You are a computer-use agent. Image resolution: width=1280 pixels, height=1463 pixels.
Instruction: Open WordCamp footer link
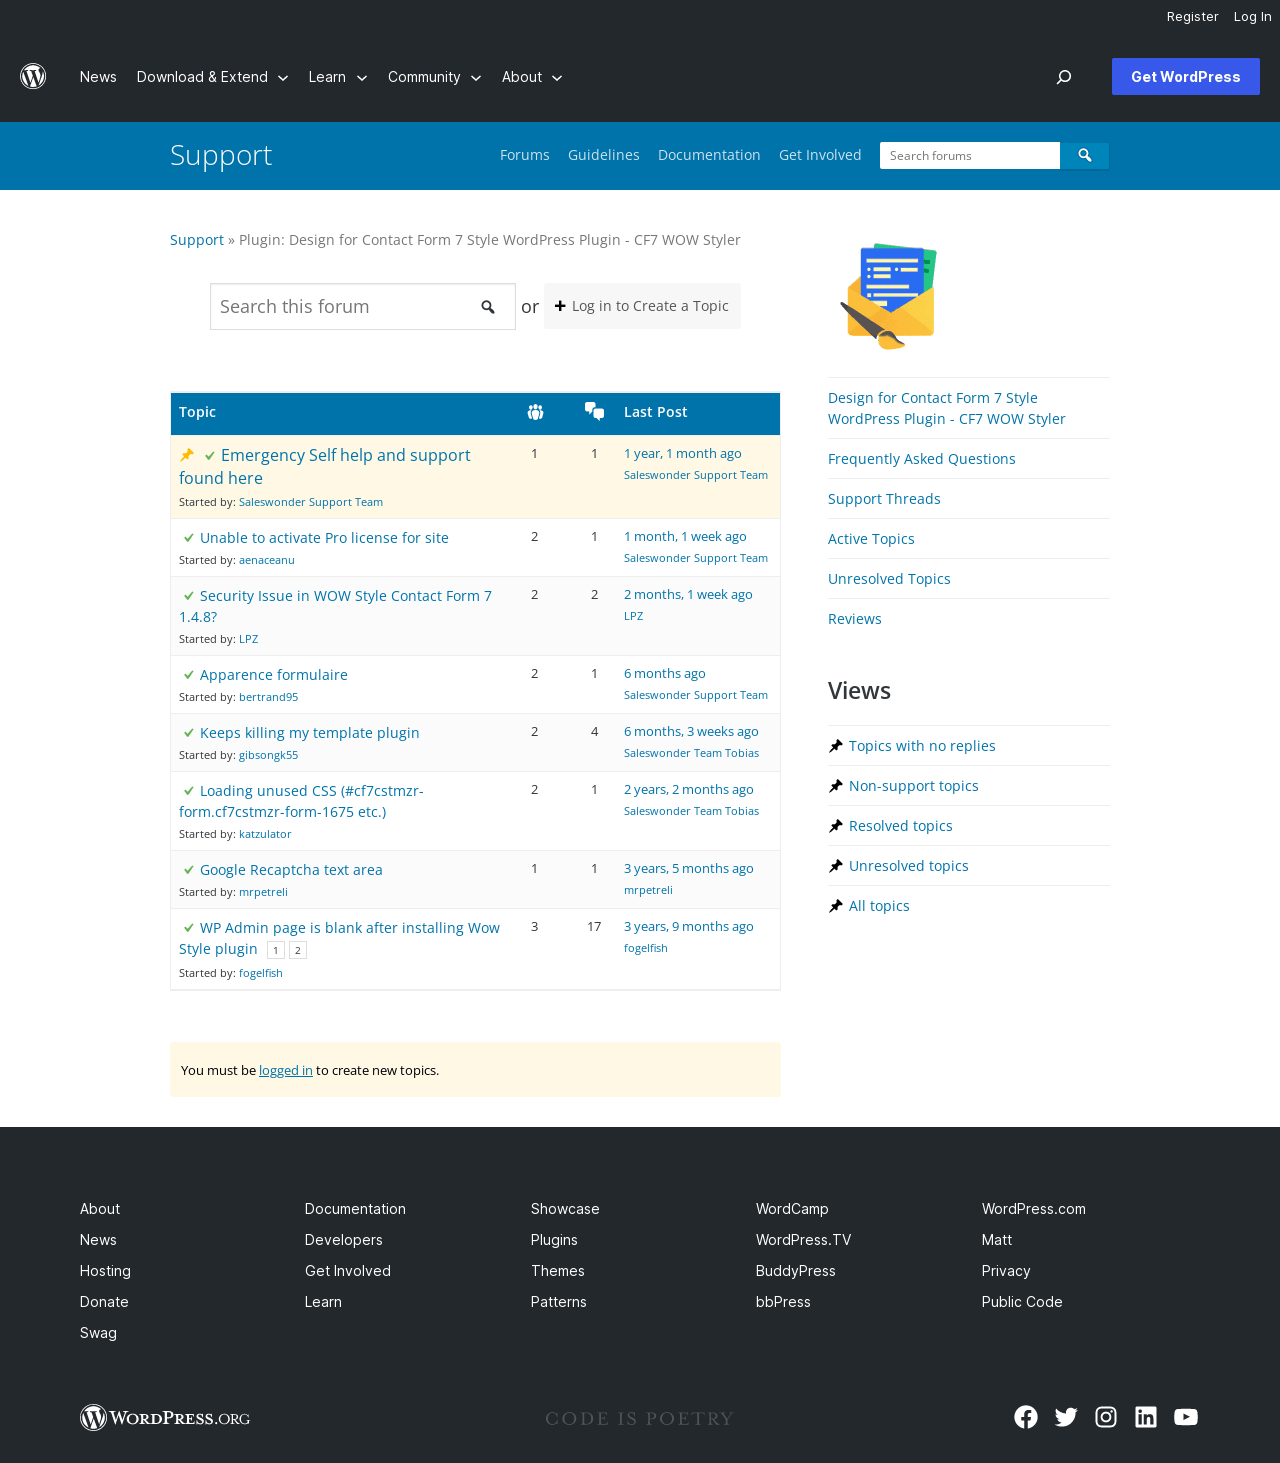(x=792, y=1209)
